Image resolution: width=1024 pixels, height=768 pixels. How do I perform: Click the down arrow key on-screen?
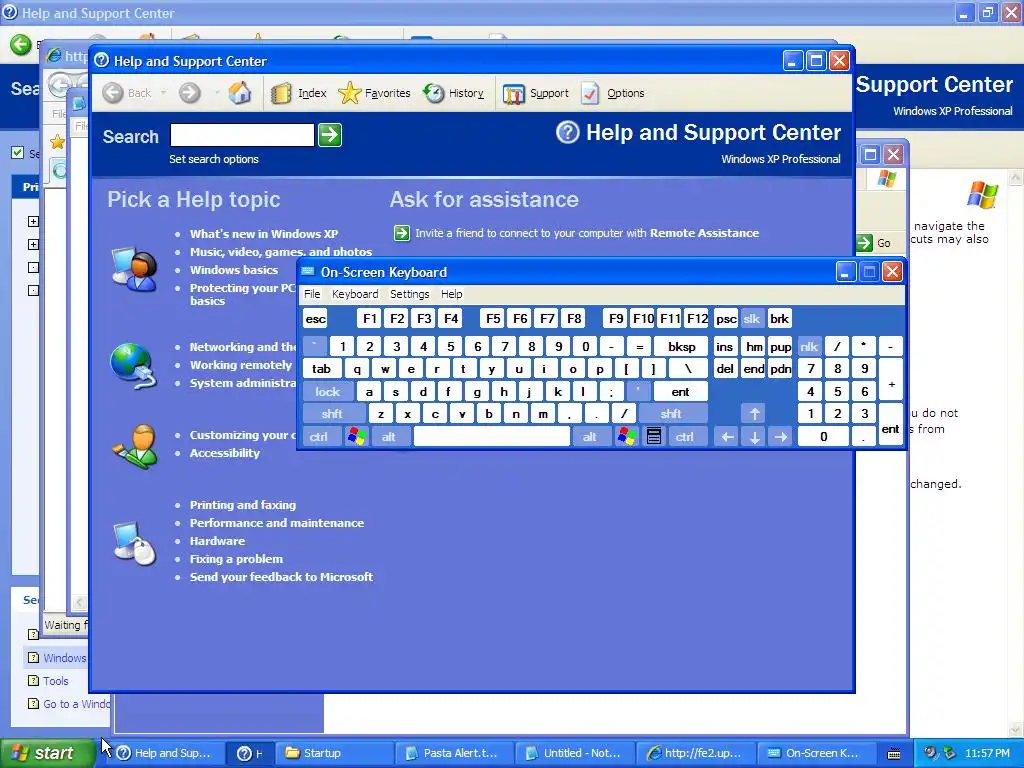coord(754,437)
